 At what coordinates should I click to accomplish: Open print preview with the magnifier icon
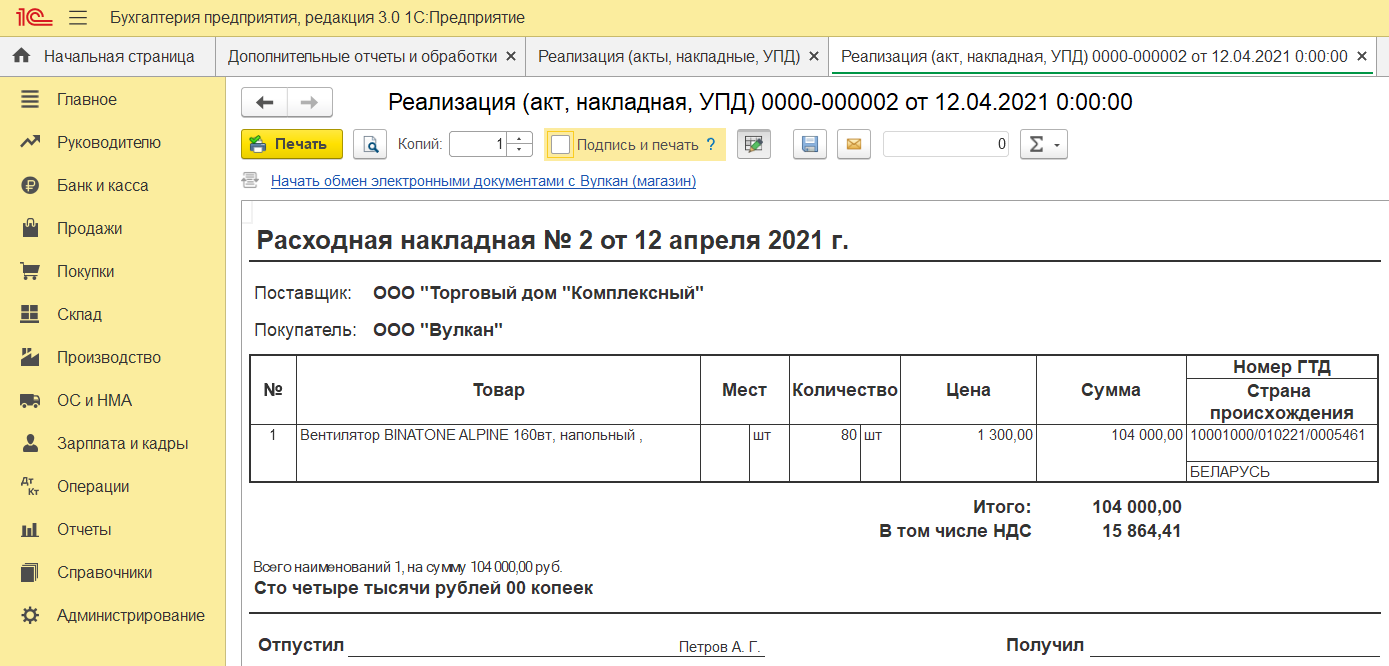[x=370, y=144]
